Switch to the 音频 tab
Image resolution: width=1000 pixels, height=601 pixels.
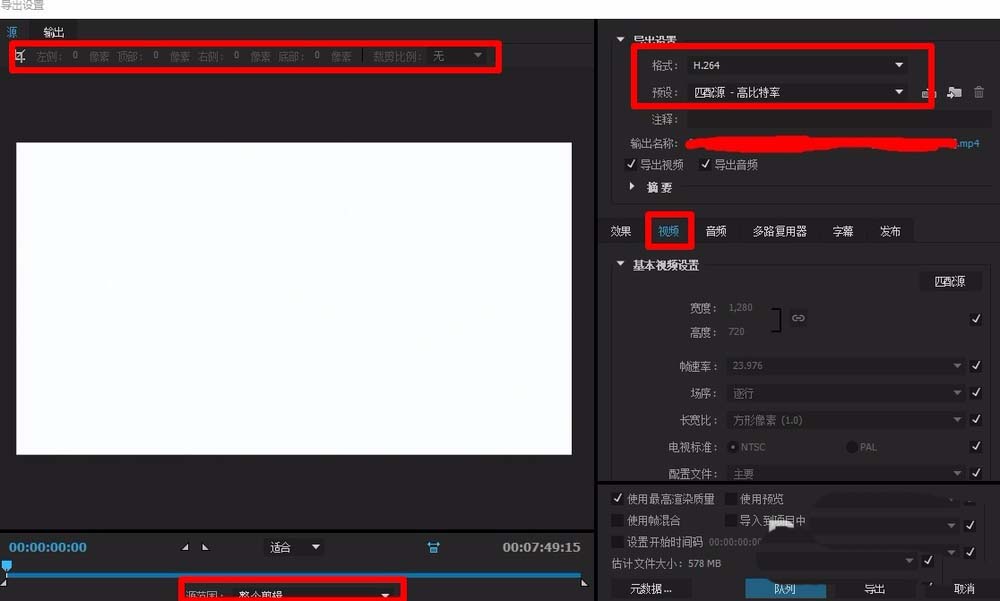(x=715, y=230)
